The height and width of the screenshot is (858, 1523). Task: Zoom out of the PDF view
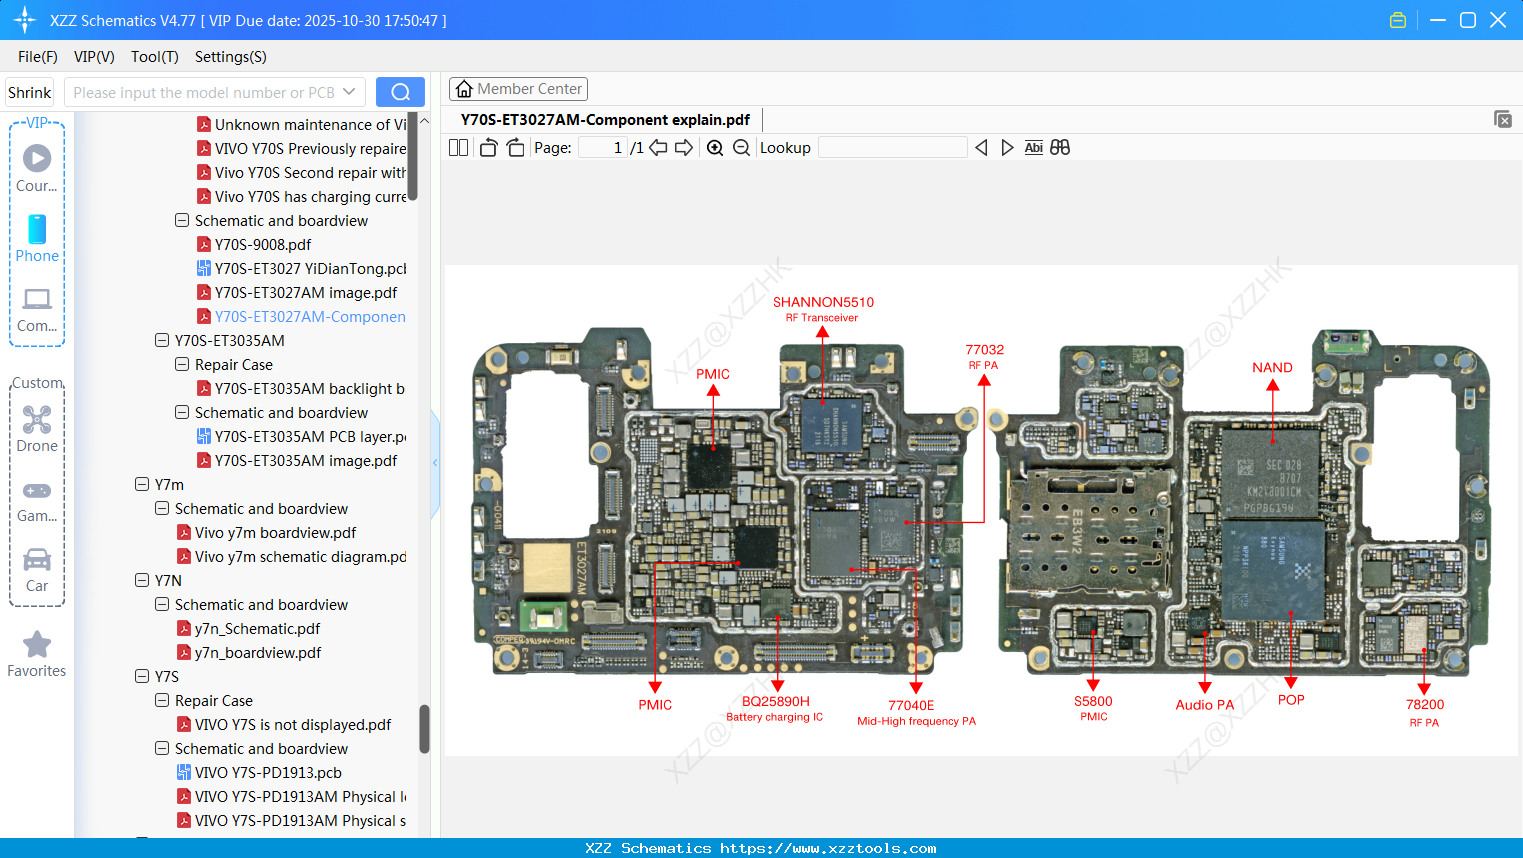tap(741, 147)
